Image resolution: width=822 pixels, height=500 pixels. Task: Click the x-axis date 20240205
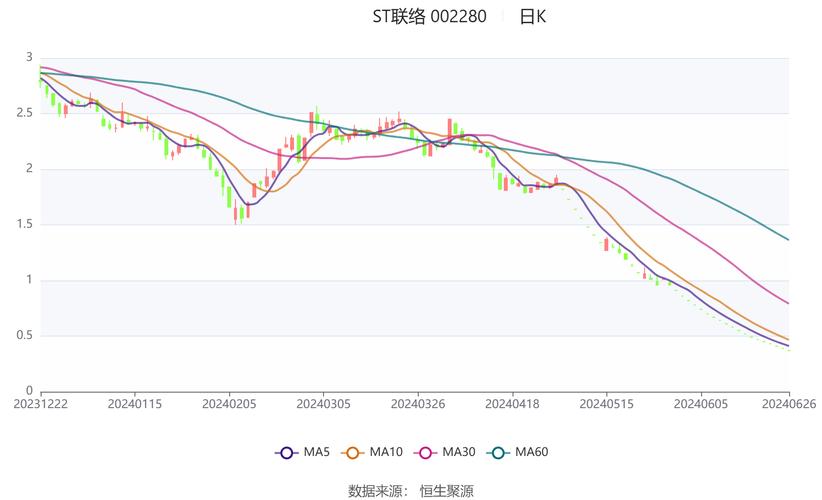pyautogui.click(x=229, y=404)
